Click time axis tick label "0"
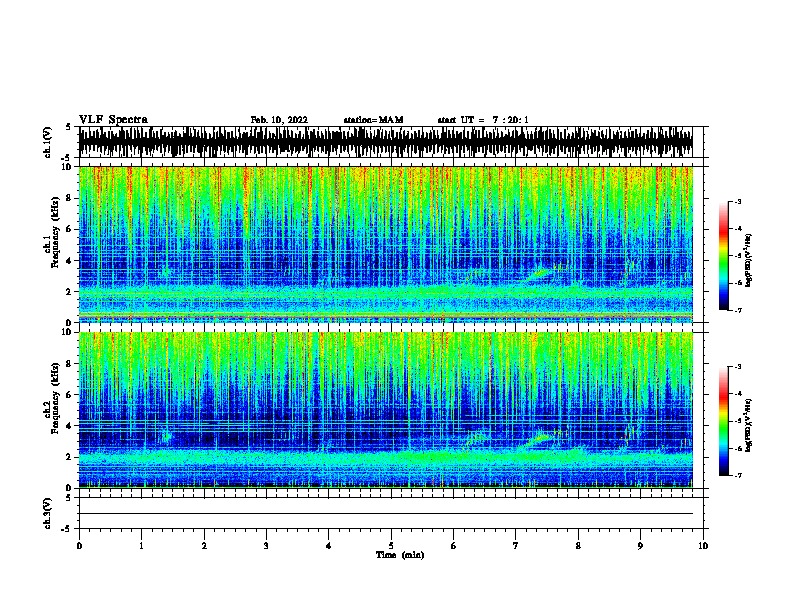 [79, 546]
